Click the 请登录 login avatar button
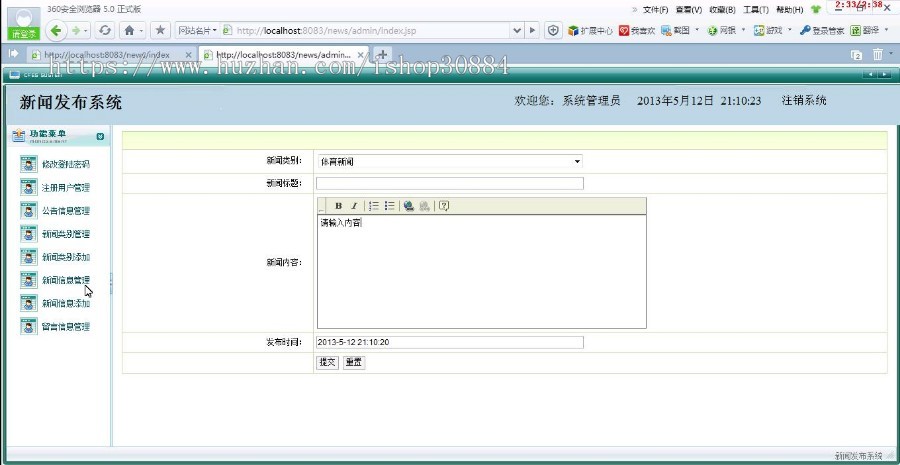This screenshot has height=465, width=900. [24, 24]
